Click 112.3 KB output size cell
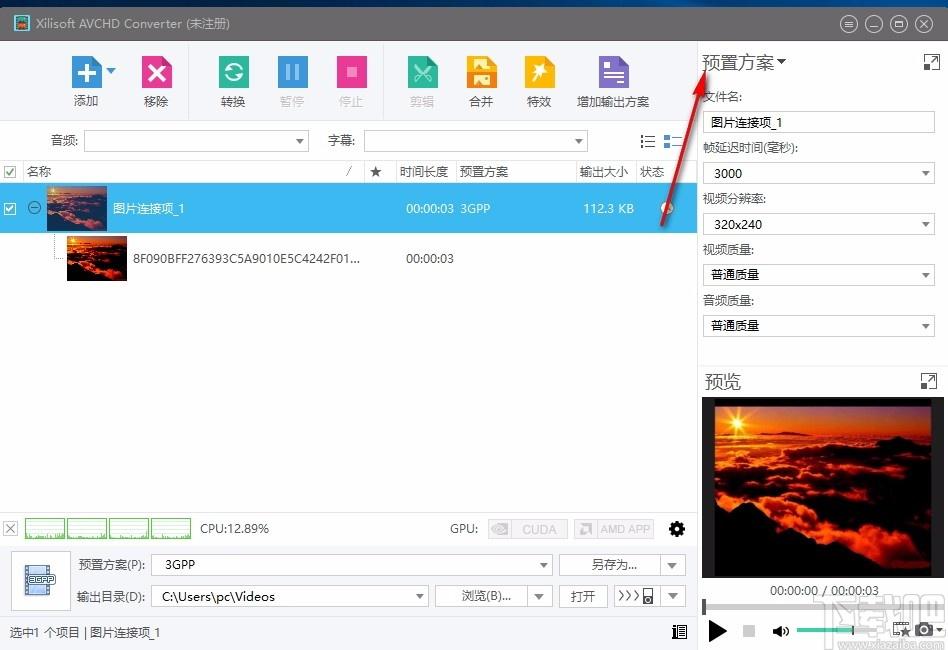Image resolution: width=948 pixels, height=650 pixels. 608,209
